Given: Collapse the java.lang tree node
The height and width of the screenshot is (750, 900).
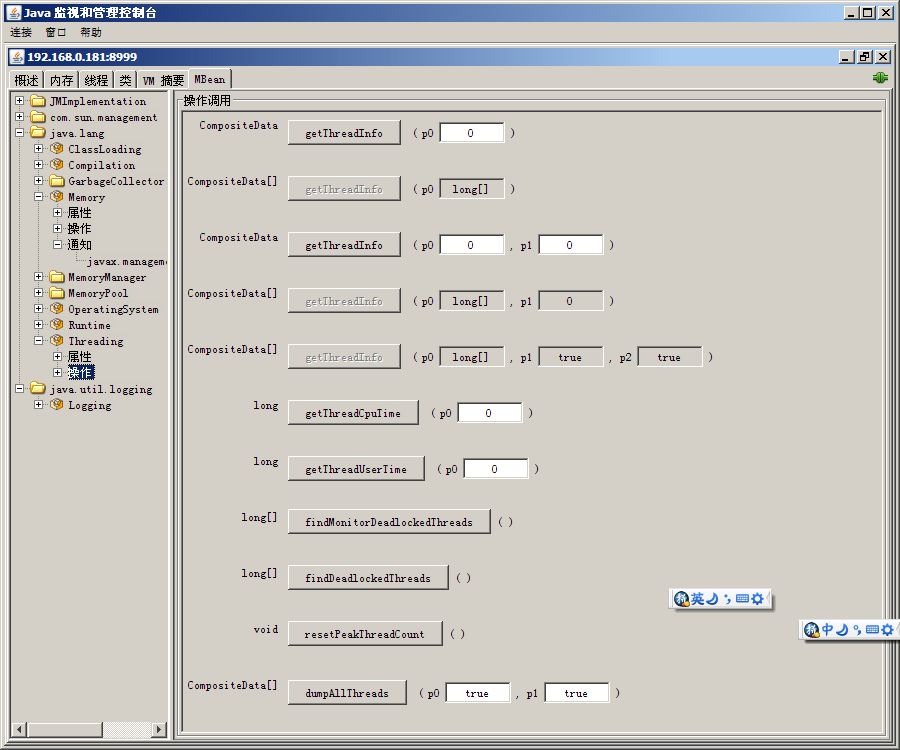Looking at the screenshot, I should coord(20,133).
